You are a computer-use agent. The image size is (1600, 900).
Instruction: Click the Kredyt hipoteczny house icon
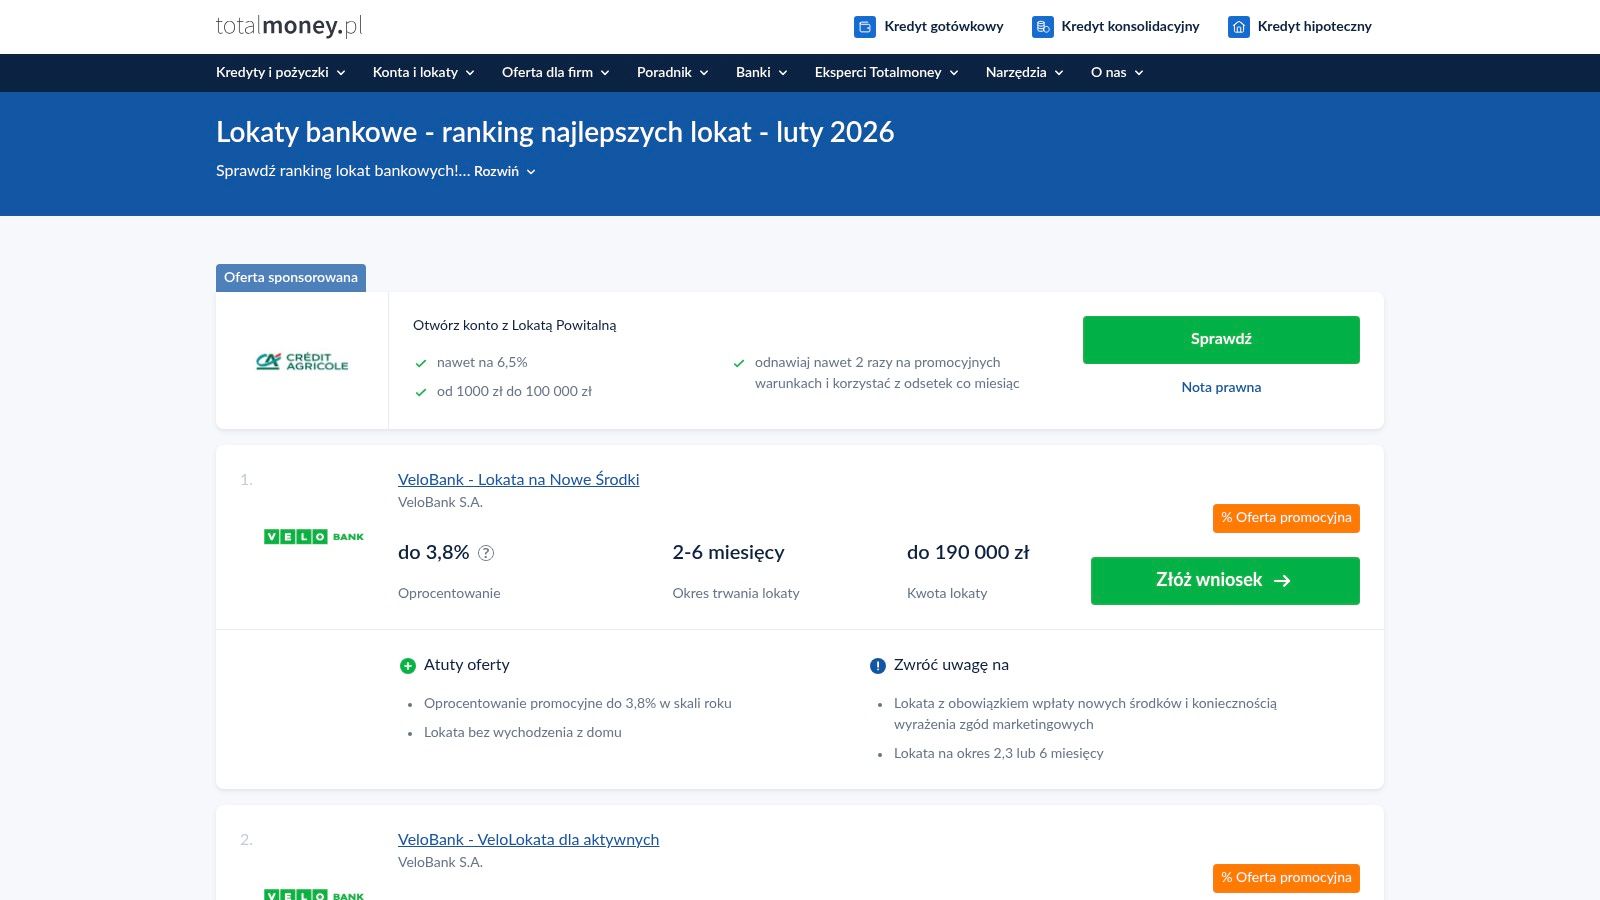[x=1239, y=27]
